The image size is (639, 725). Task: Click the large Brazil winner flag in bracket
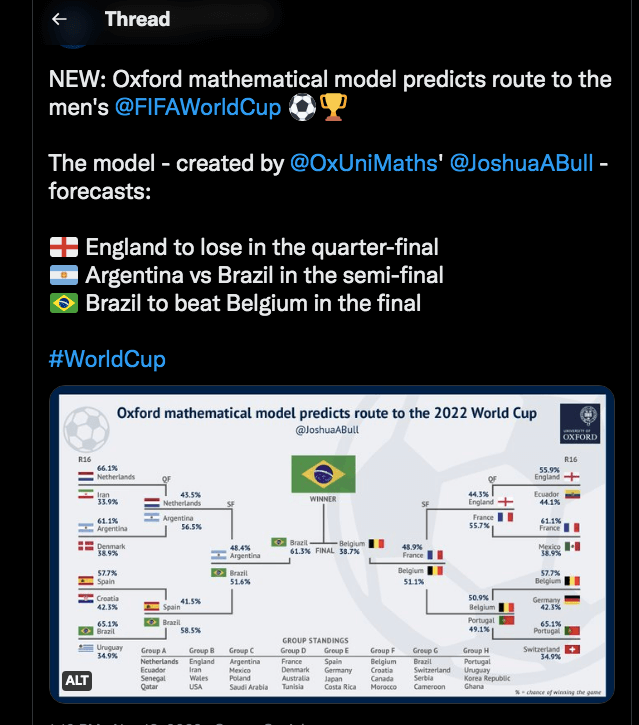[323, 473]
